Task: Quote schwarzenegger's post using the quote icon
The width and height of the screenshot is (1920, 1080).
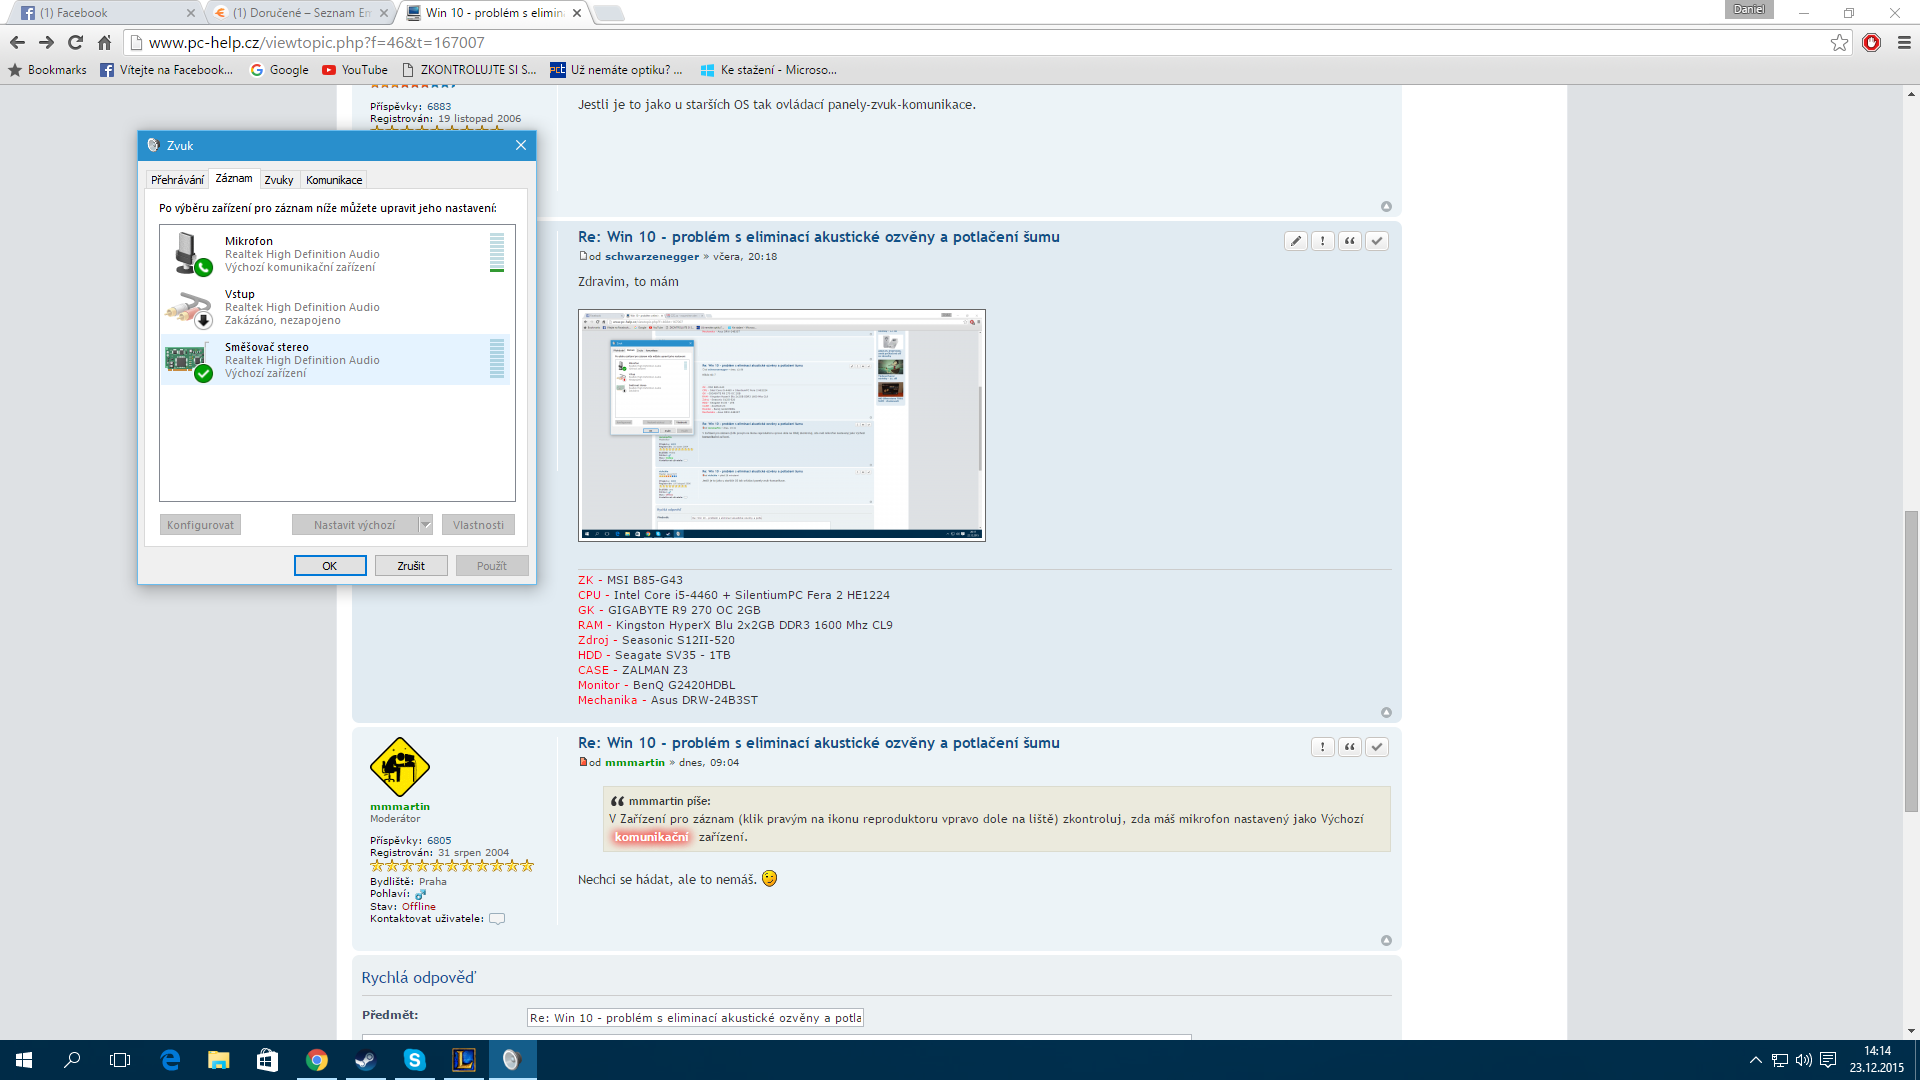Action: [x=1349, y=241]
